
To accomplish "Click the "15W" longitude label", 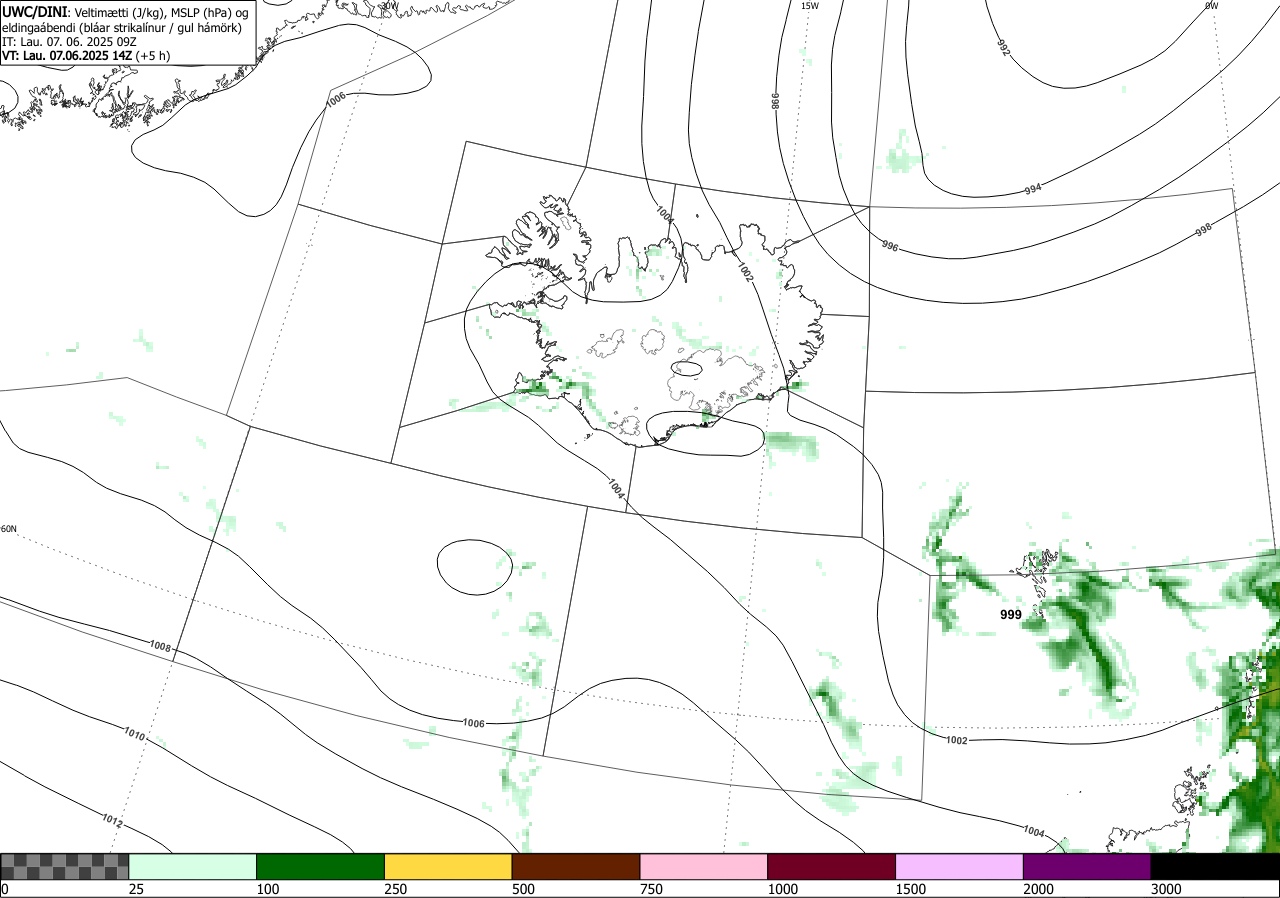I will coord(810,6).
